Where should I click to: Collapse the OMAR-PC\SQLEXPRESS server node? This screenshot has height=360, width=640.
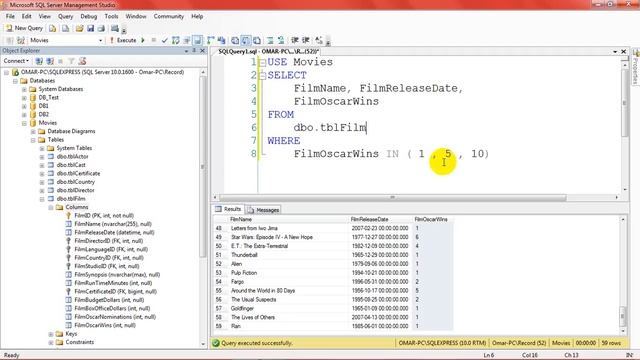click(x=6, y=72)
